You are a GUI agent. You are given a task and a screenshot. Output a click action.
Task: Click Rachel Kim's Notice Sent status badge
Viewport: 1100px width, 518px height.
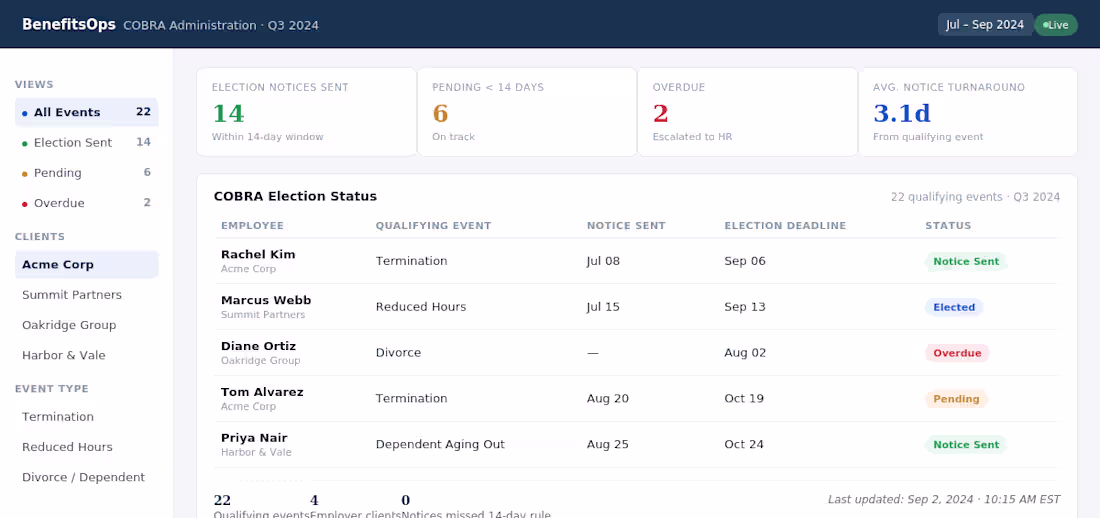point(966,261)
